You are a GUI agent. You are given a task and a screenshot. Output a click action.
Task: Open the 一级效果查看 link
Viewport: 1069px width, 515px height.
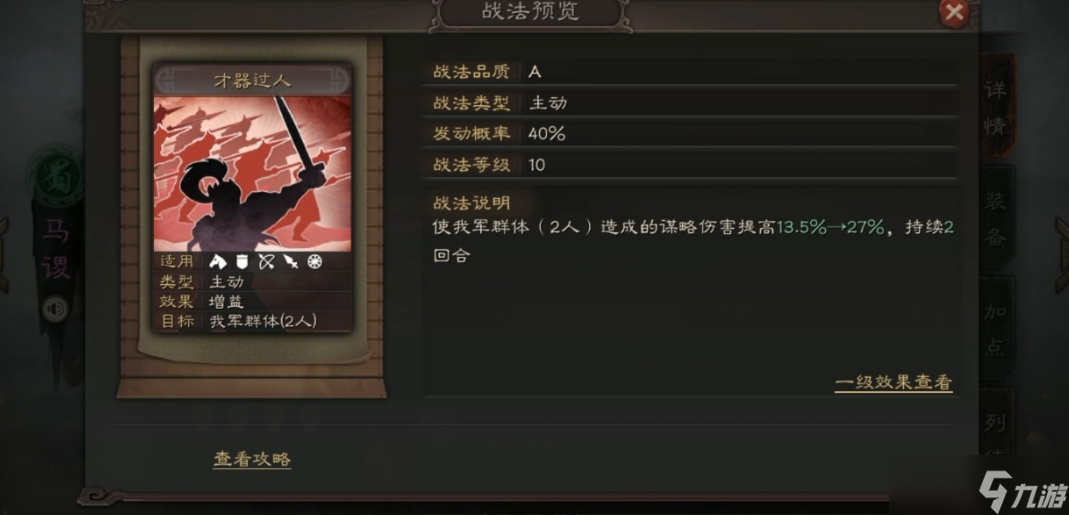click(893, 382)
